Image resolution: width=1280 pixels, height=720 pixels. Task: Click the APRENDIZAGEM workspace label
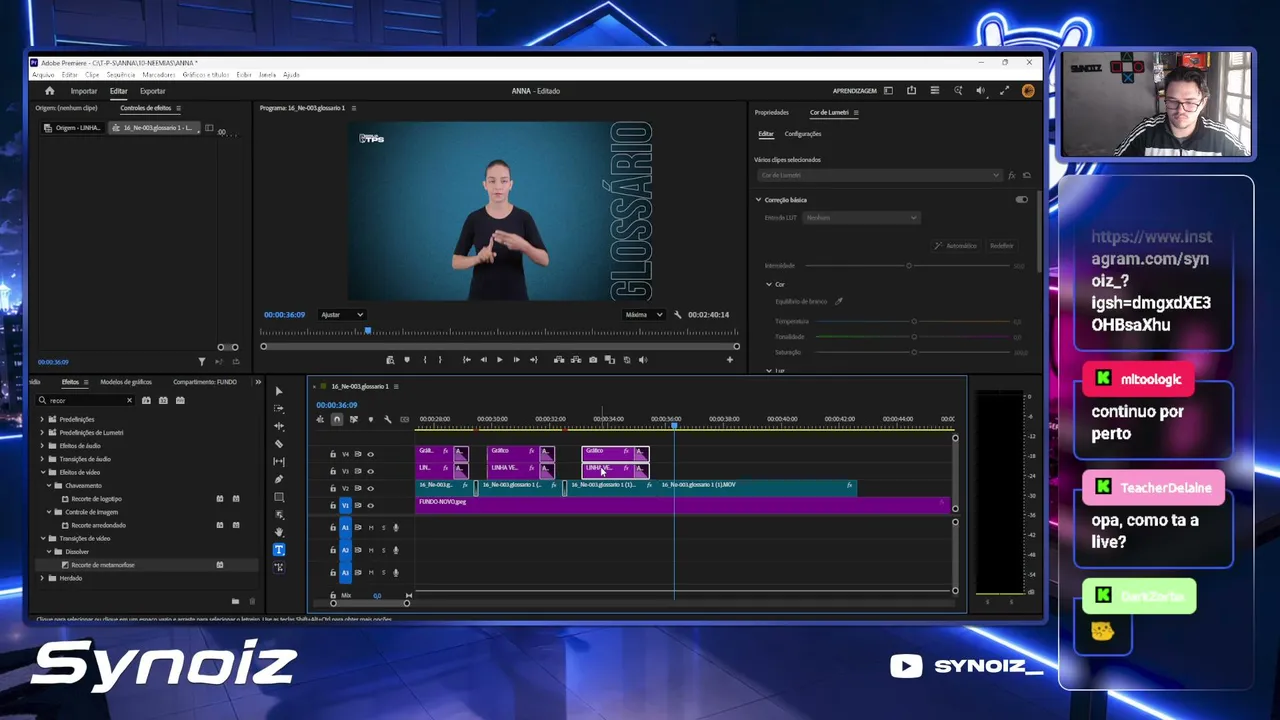click(x=855, y=91)
